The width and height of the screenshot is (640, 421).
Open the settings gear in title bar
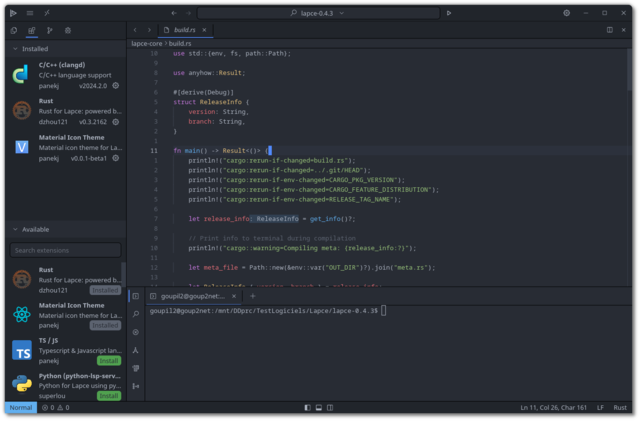(x=566, y=13)
